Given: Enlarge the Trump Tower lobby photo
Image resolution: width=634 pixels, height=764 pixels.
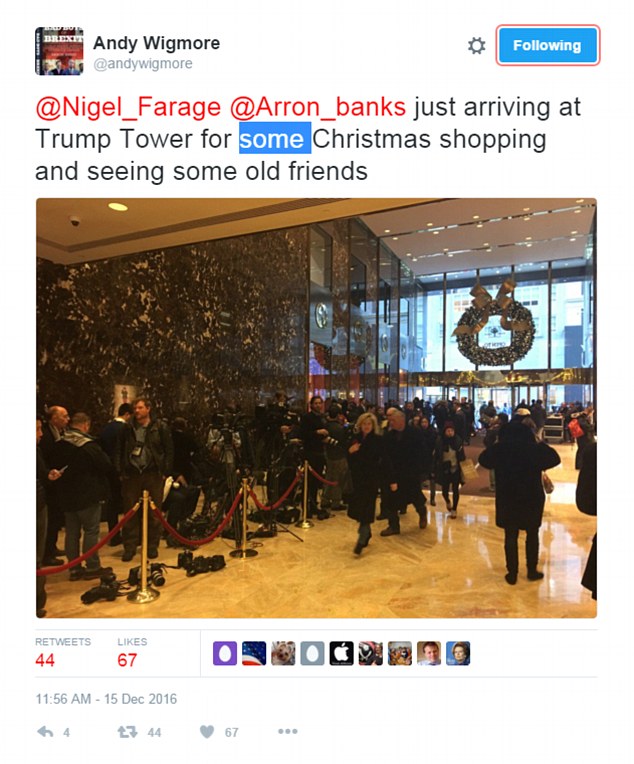Looking at the screenshot, I should tap(316, 408).
